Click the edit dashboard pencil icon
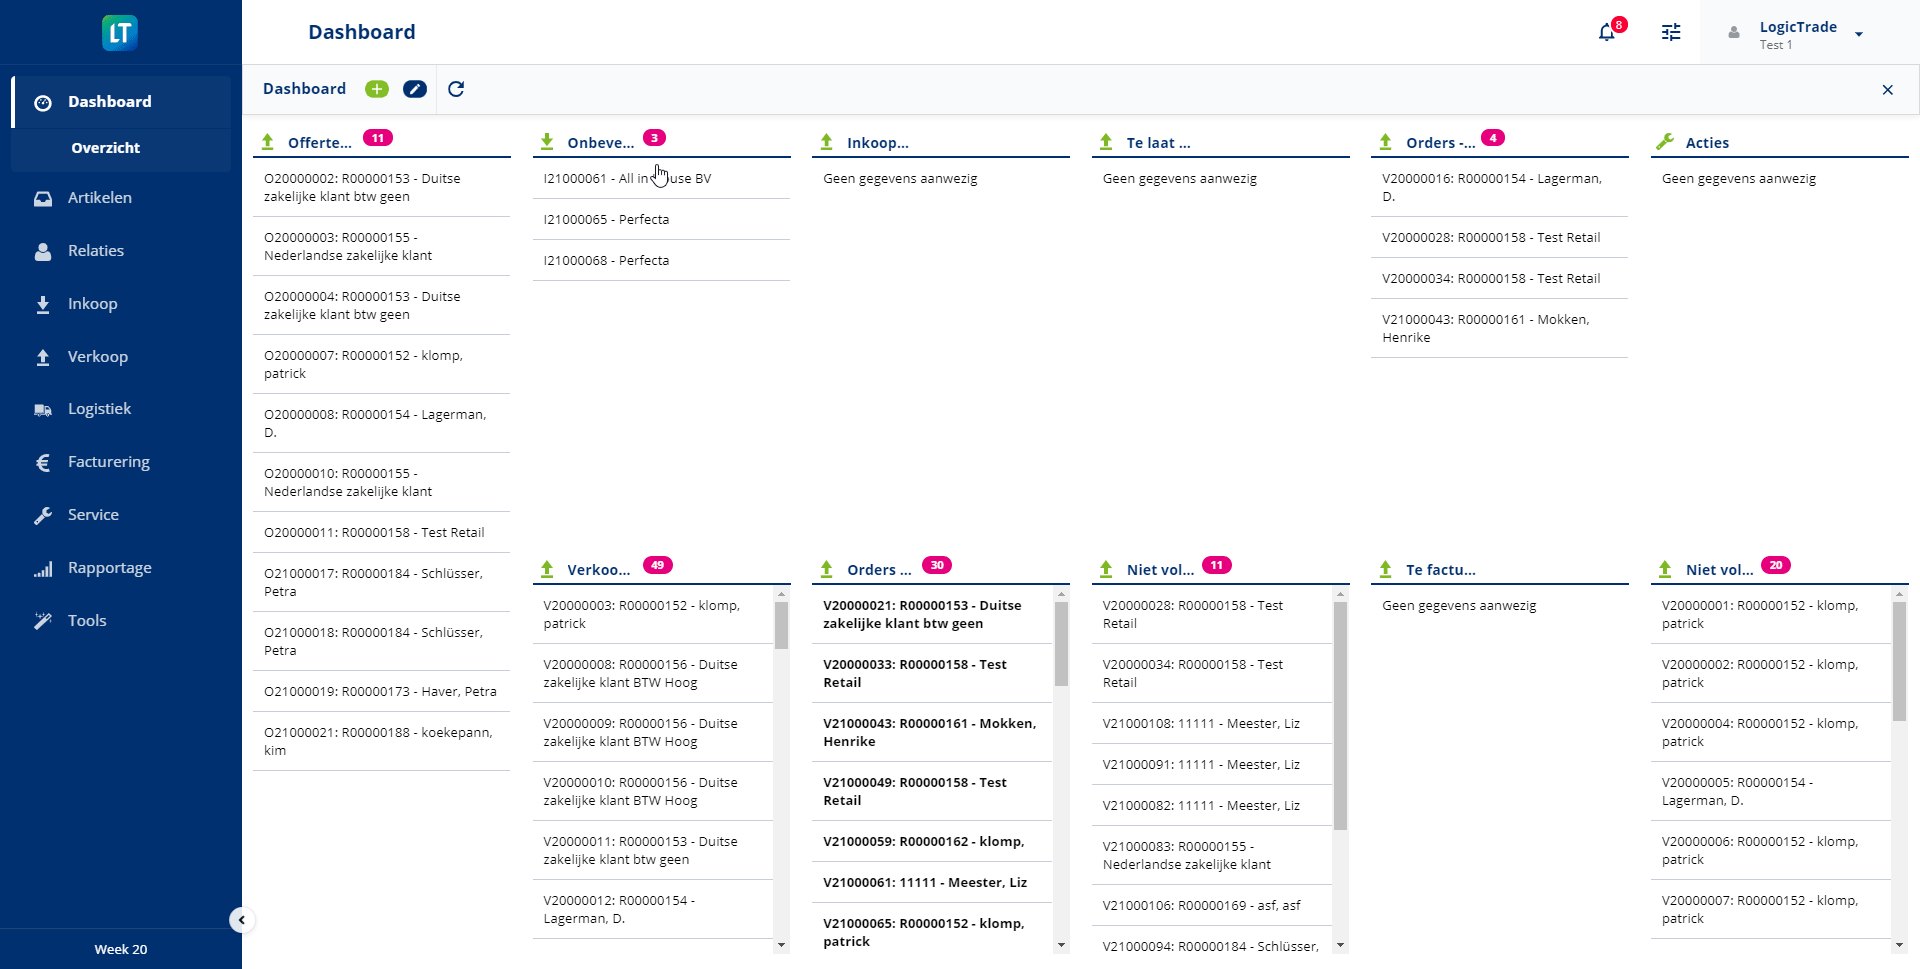Image resolution: width=1920 pixels, height=969 pixels. [x=415, y=89]
